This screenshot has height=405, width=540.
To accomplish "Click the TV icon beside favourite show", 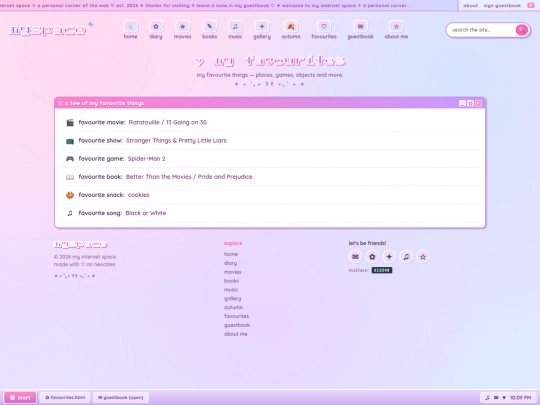I will tap(70, 141).
